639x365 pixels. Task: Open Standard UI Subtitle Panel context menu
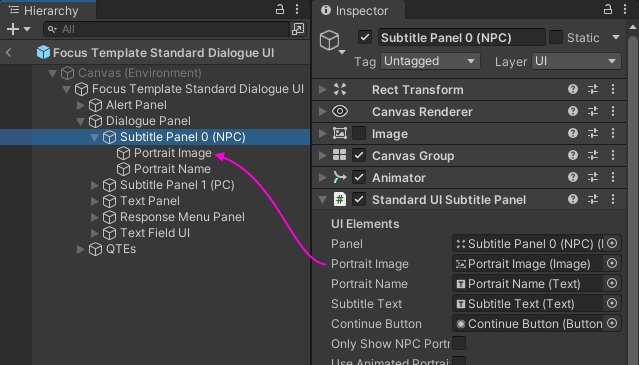tap(613, 199)
